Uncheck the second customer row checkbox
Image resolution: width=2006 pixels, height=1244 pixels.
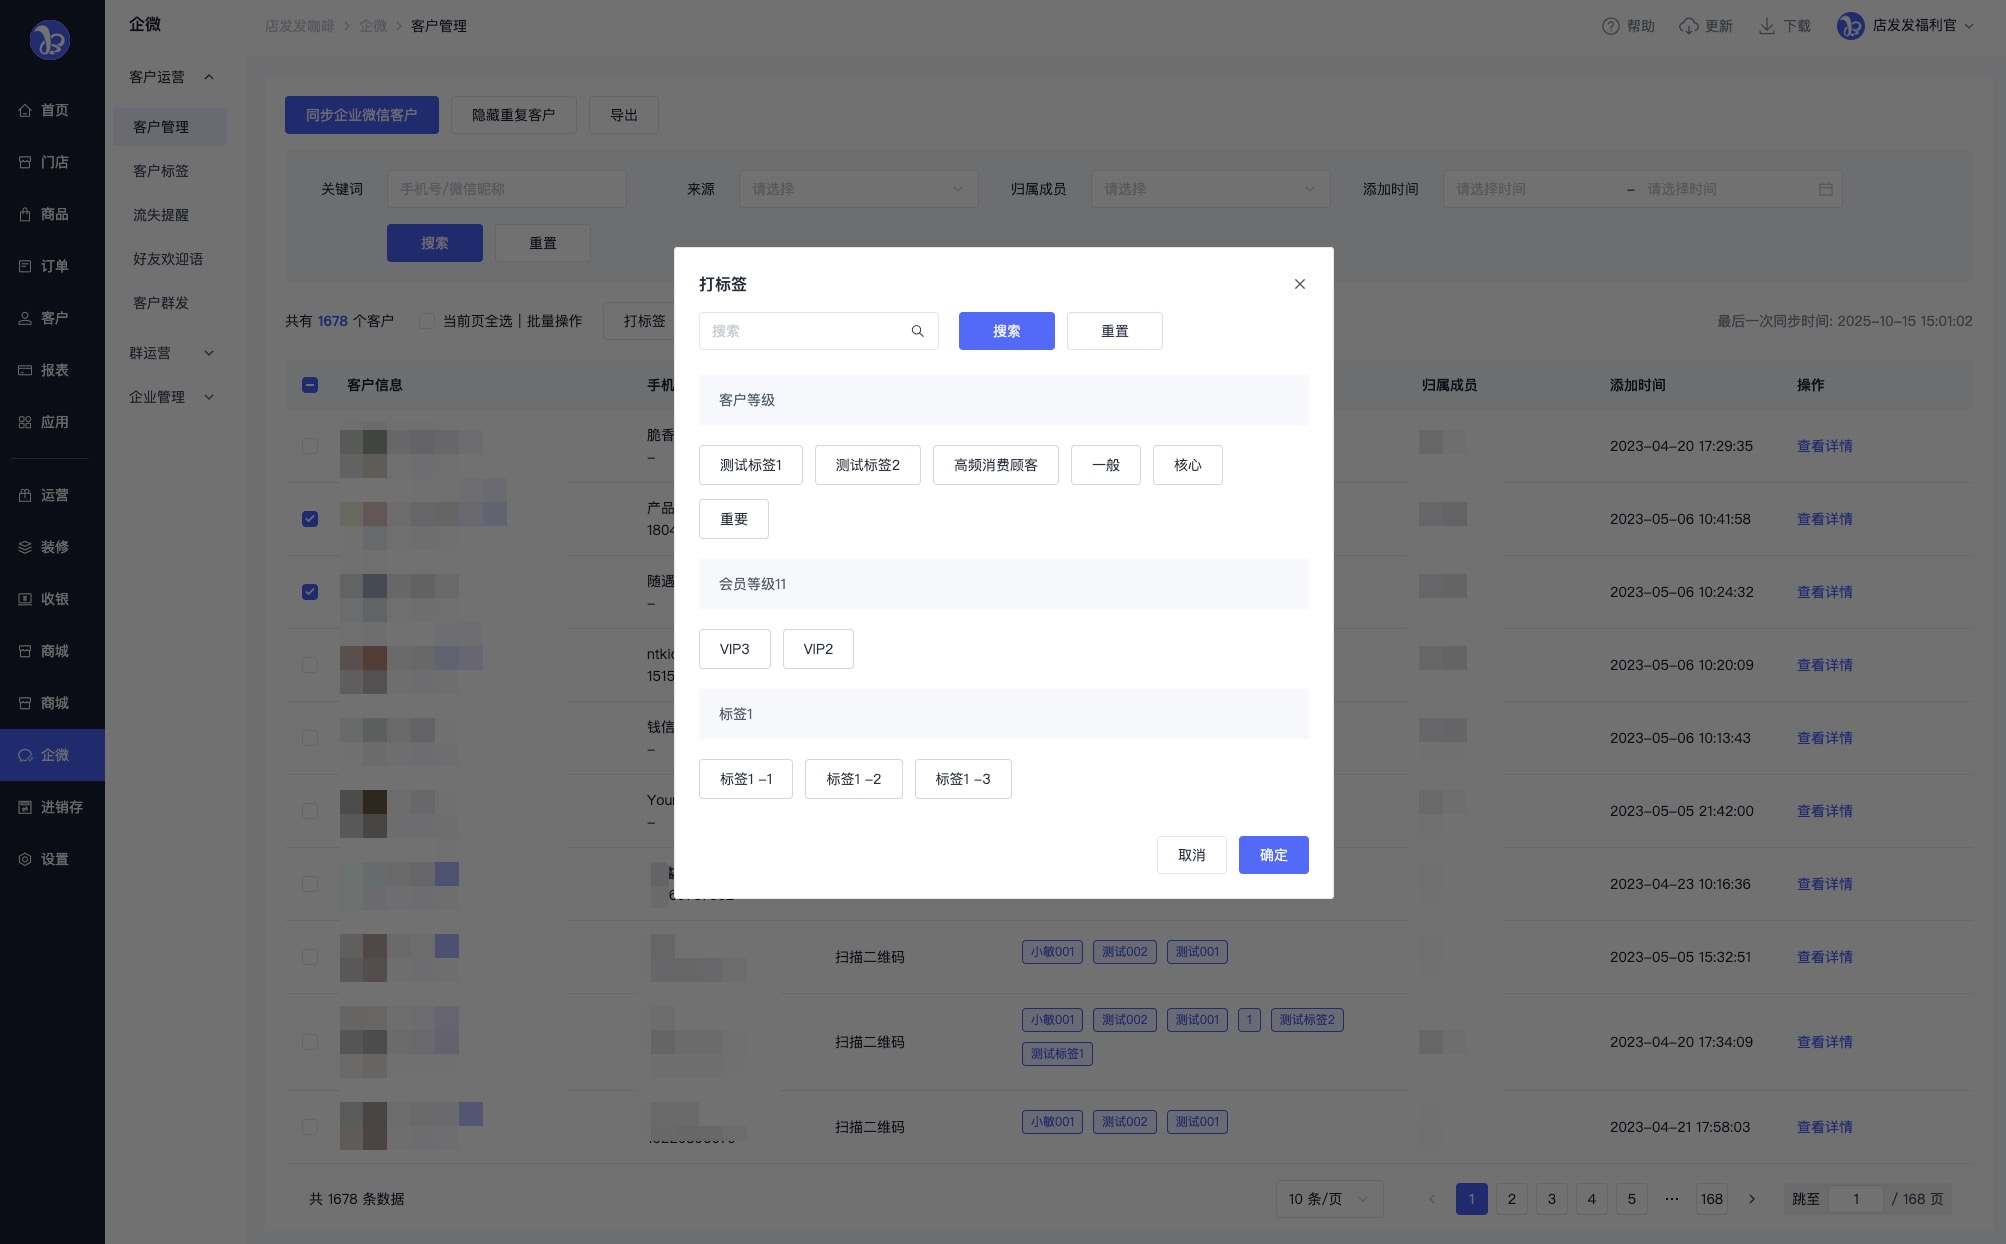click(x=310, y=519)
